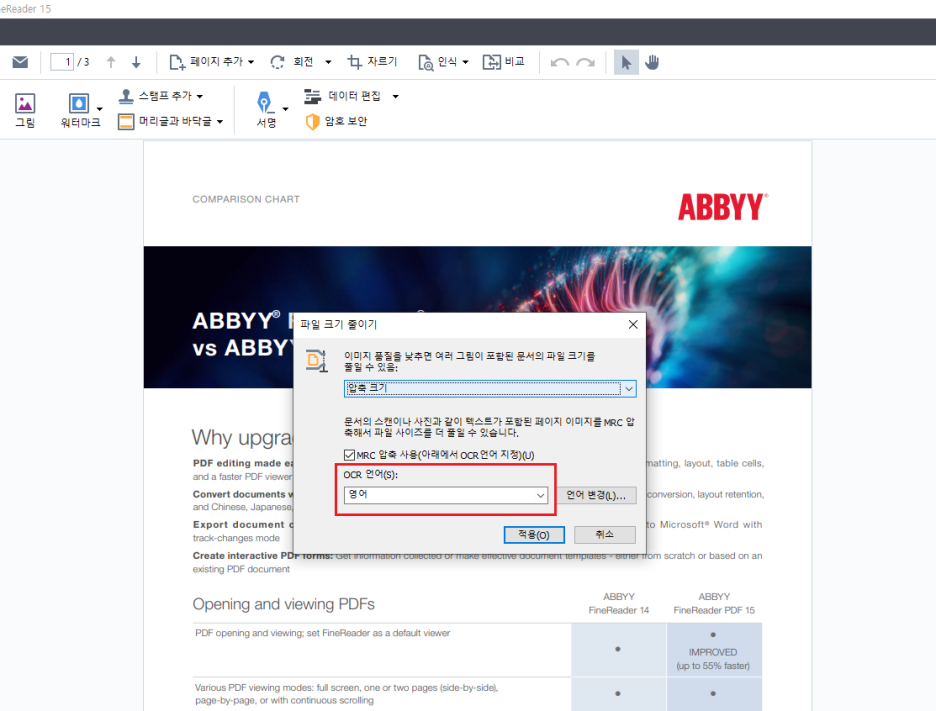Click the 서명 signature pen icon

click(264, 103)
